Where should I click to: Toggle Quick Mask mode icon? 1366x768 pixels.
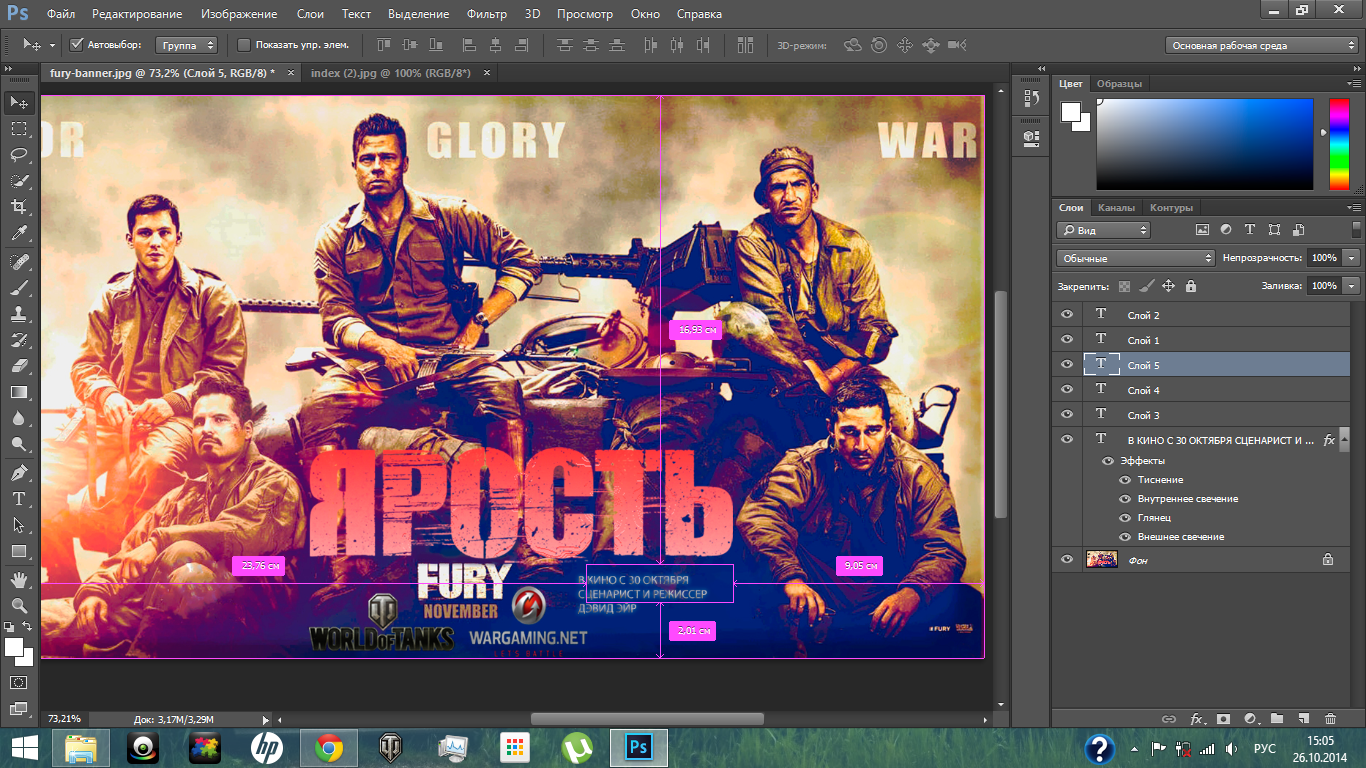[x=19, y=682]
